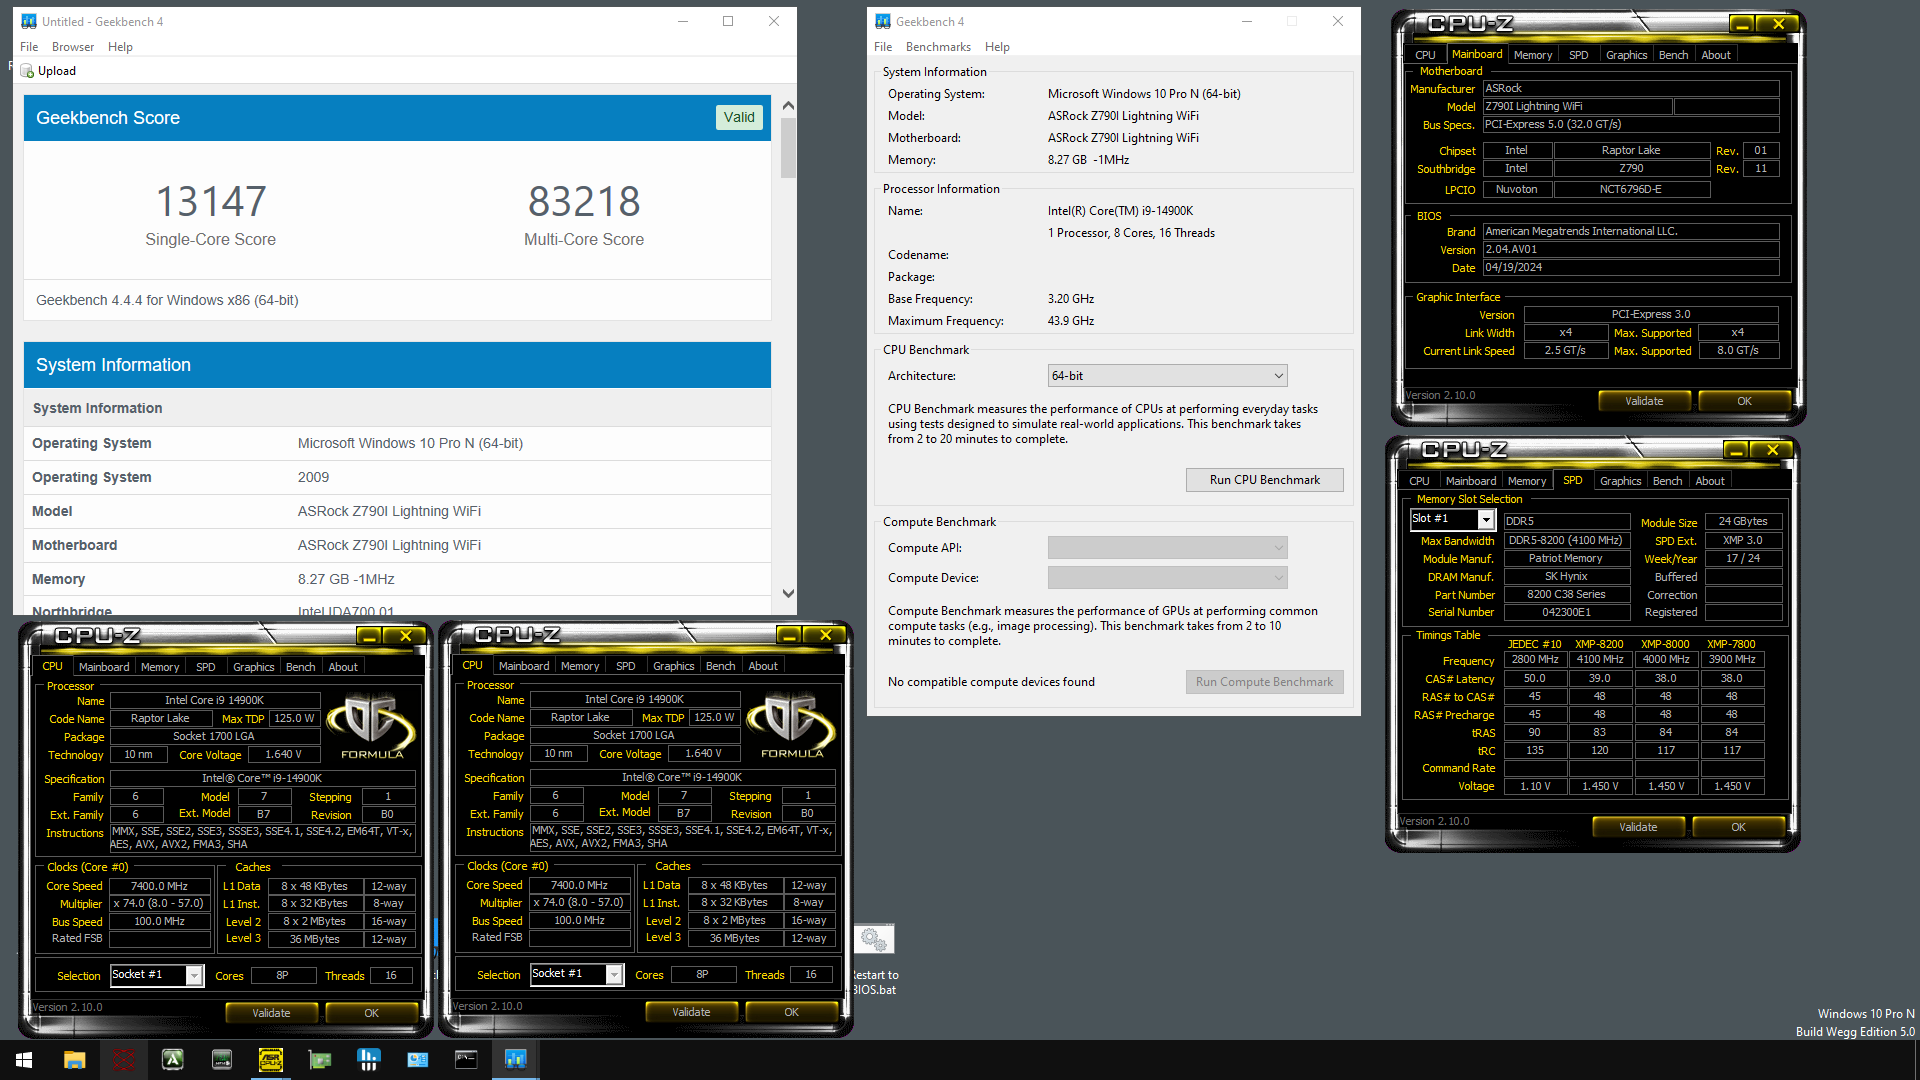
Task: Open Socket #1 dropdown in middle CPU-Z window
Action: tap(577, 974)
